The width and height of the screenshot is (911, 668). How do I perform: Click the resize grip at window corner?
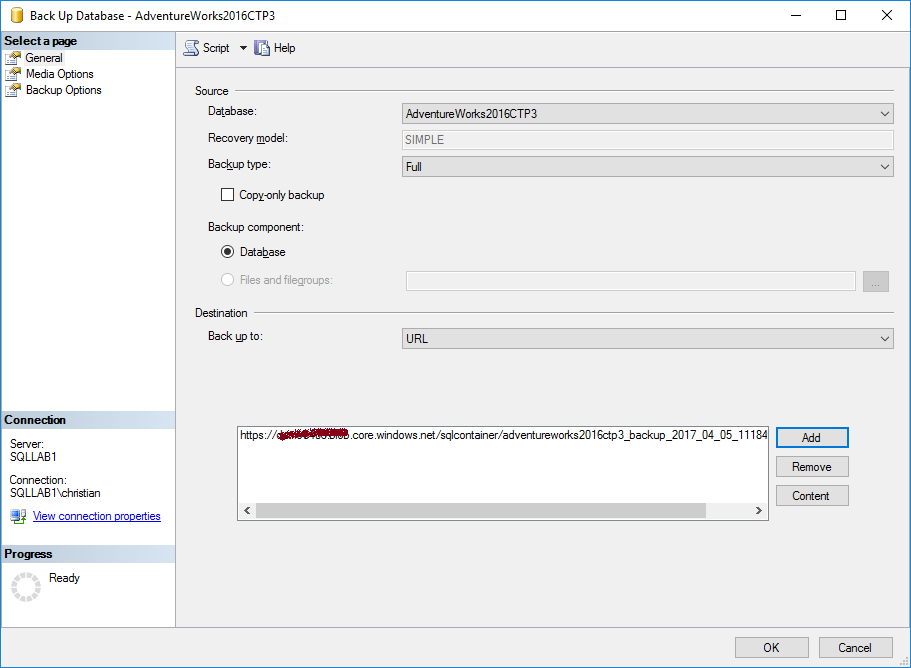(905, 662)
